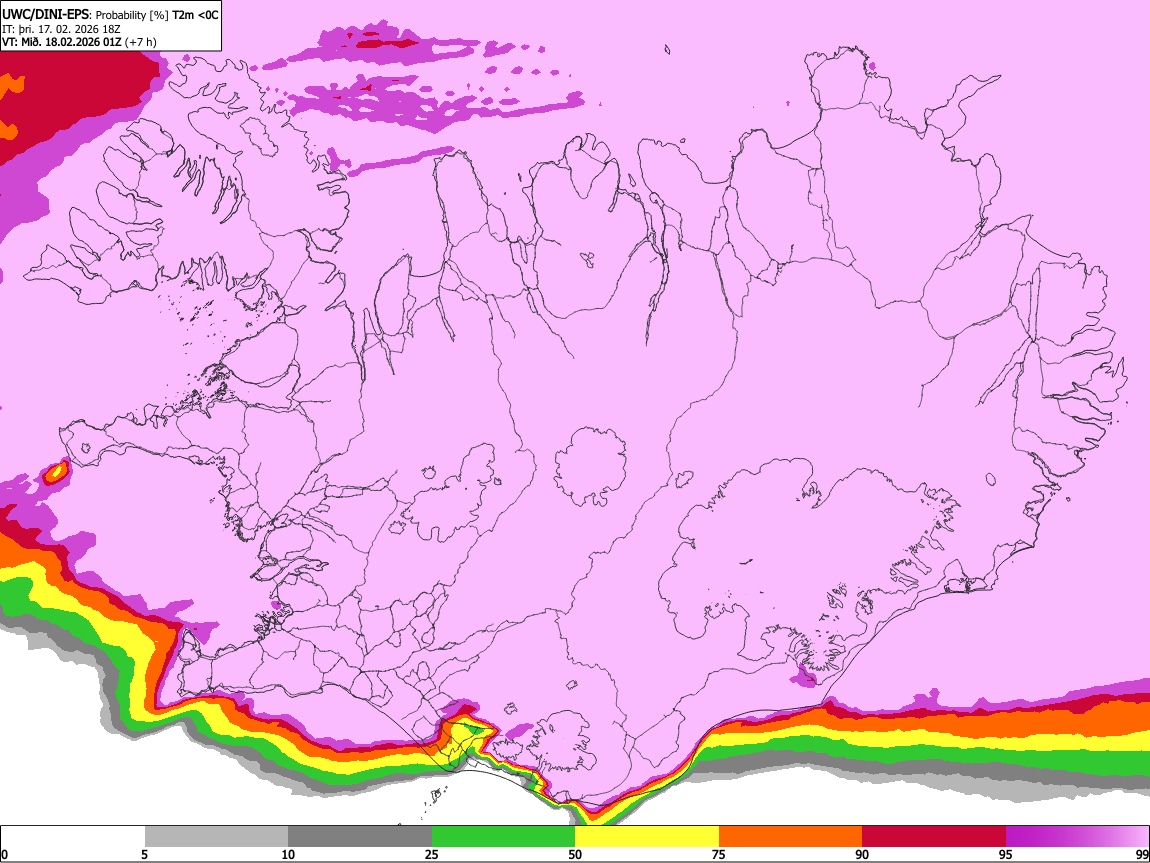Click the crimson 90-95 legend swatch
This screenshot has height=863, width=1150.
[x=934, y=837]
